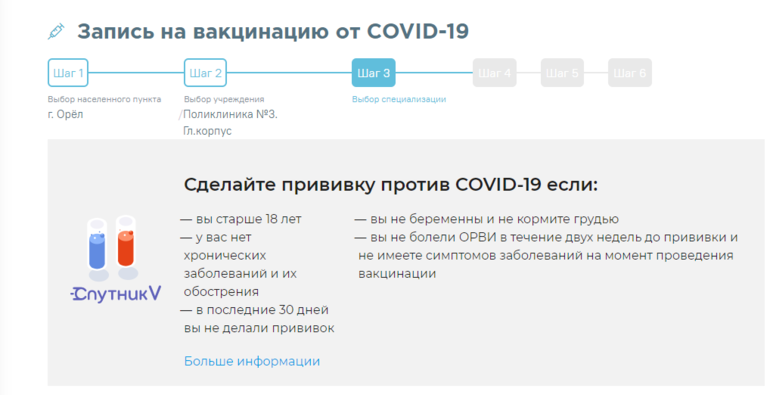Click the Спутник V logo text
770x395 pixels.
tap(116, 294)
